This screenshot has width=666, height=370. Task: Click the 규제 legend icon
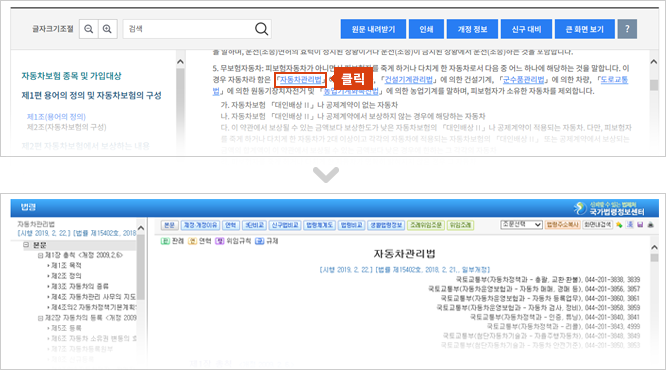click(x=260, y=241)
